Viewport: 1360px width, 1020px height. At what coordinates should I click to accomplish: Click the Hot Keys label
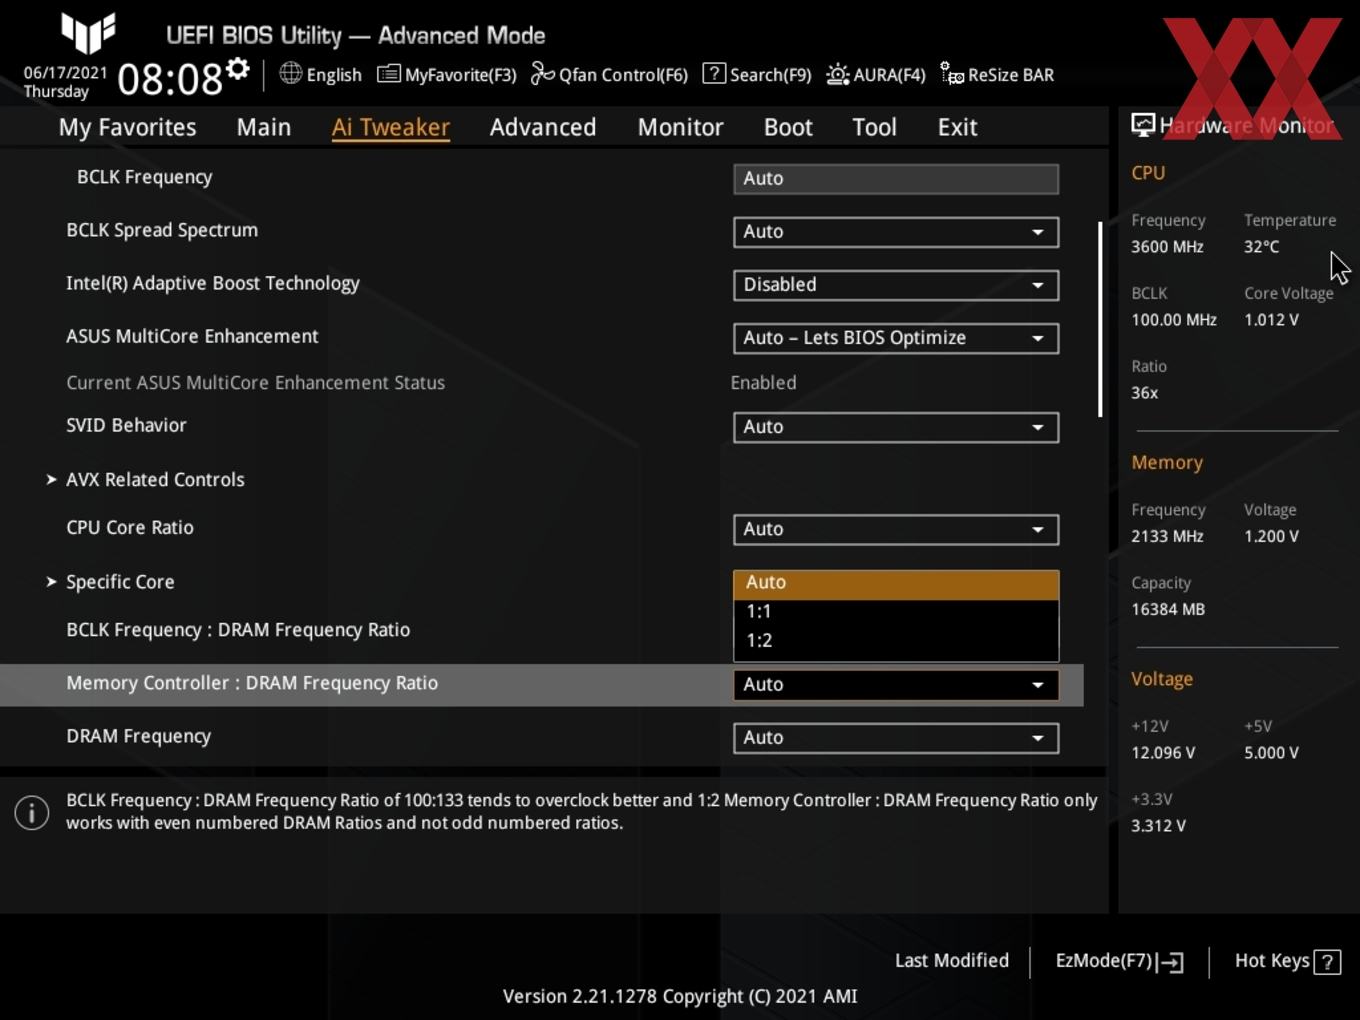1272,961
